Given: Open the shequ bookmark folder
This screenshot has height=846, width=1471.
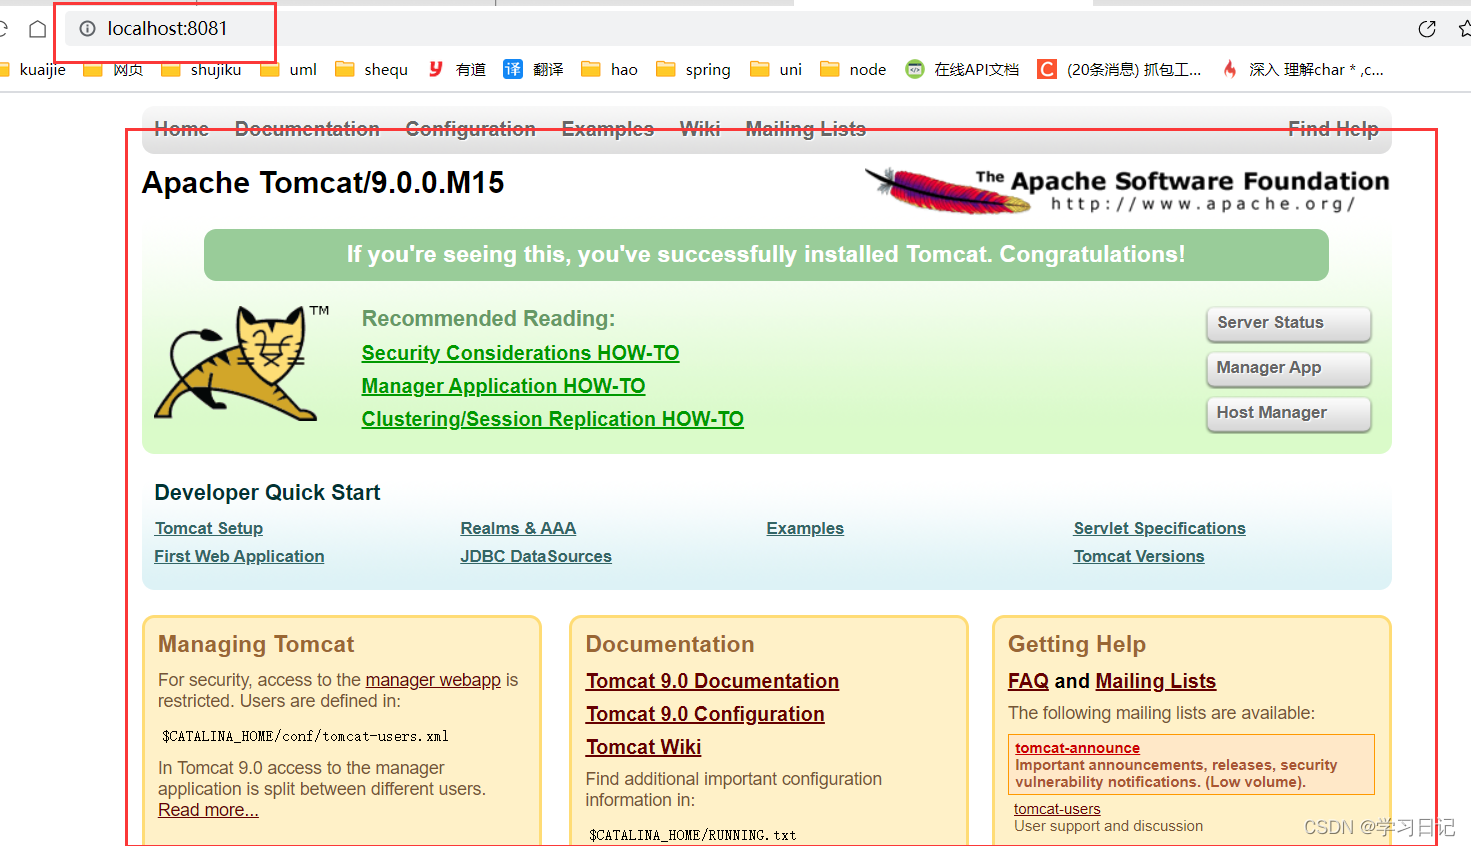Looking at the screenshot, I should click(371, 69).
